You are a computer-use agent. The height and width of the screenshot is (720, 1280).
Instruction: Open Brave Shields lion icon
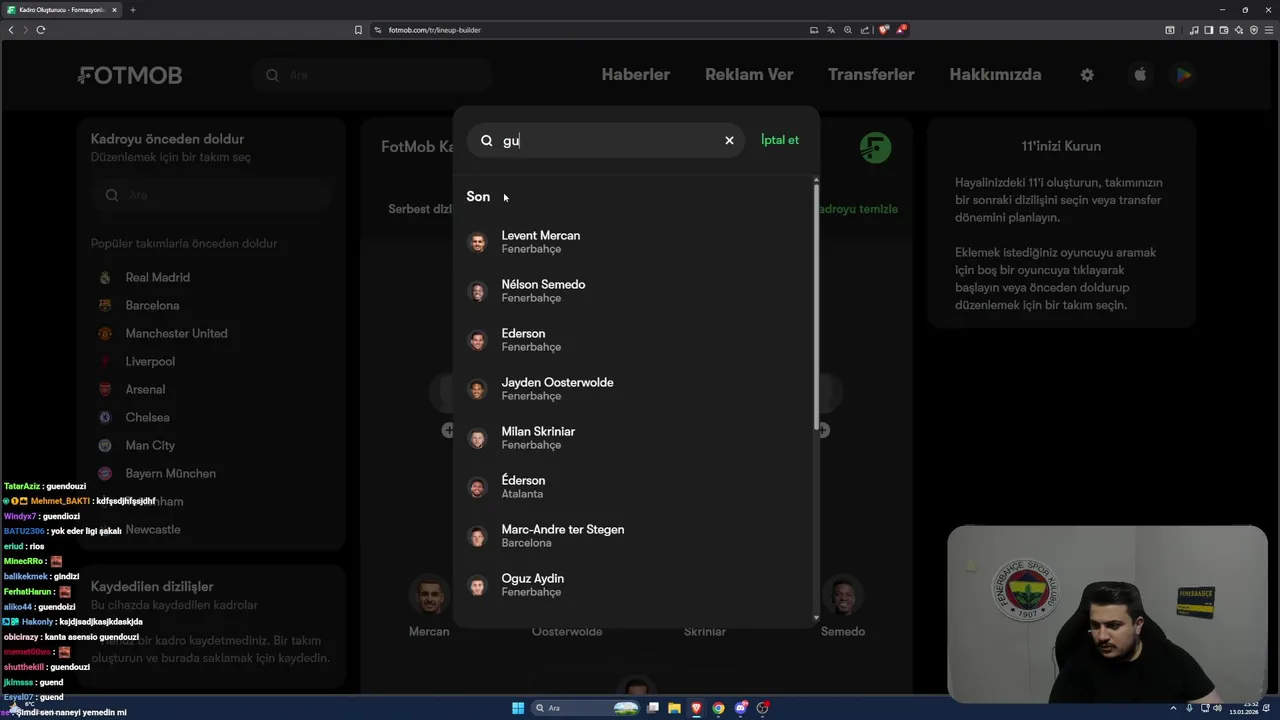884,30
